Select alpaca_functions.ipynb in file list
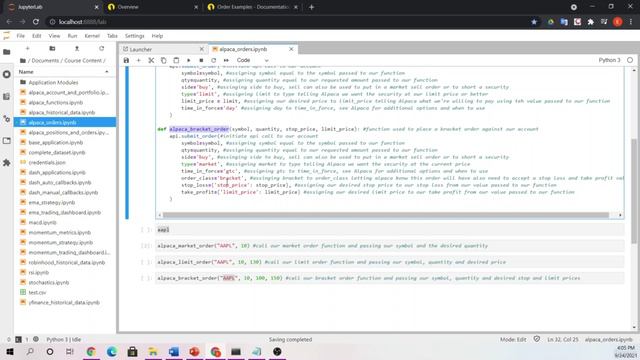Viewport: 640px width, 360px height. point(65,102)
